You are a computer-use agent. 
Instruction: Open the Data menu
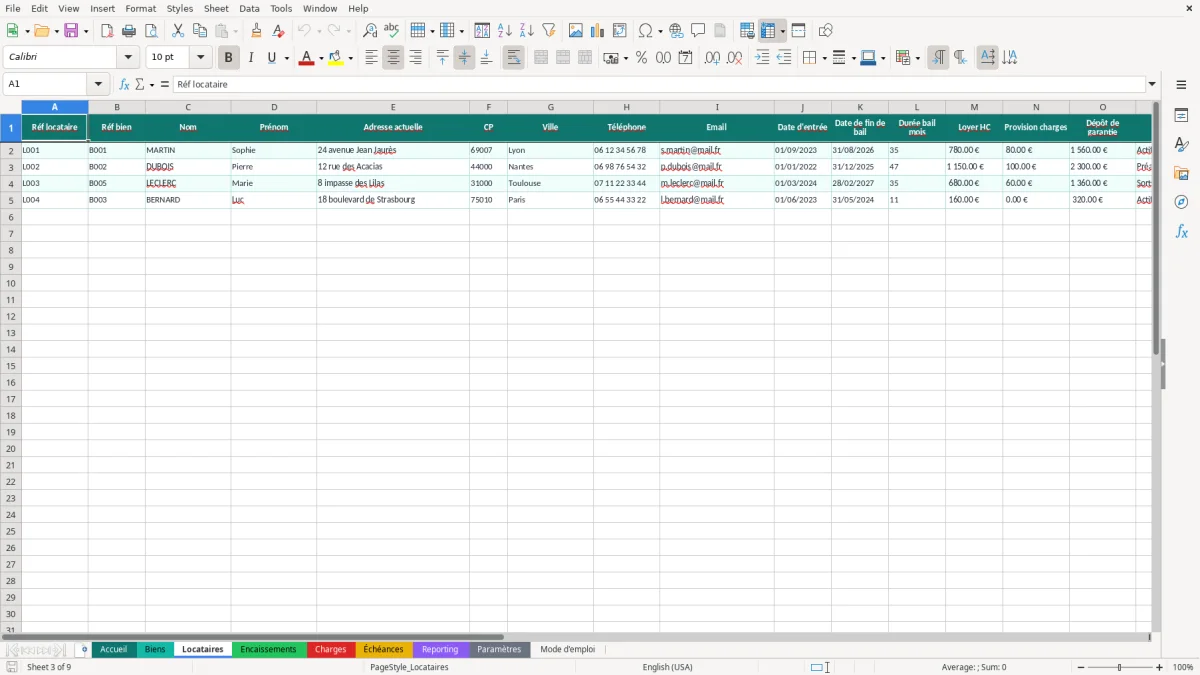pyautogui.click(x=249, y=8)
